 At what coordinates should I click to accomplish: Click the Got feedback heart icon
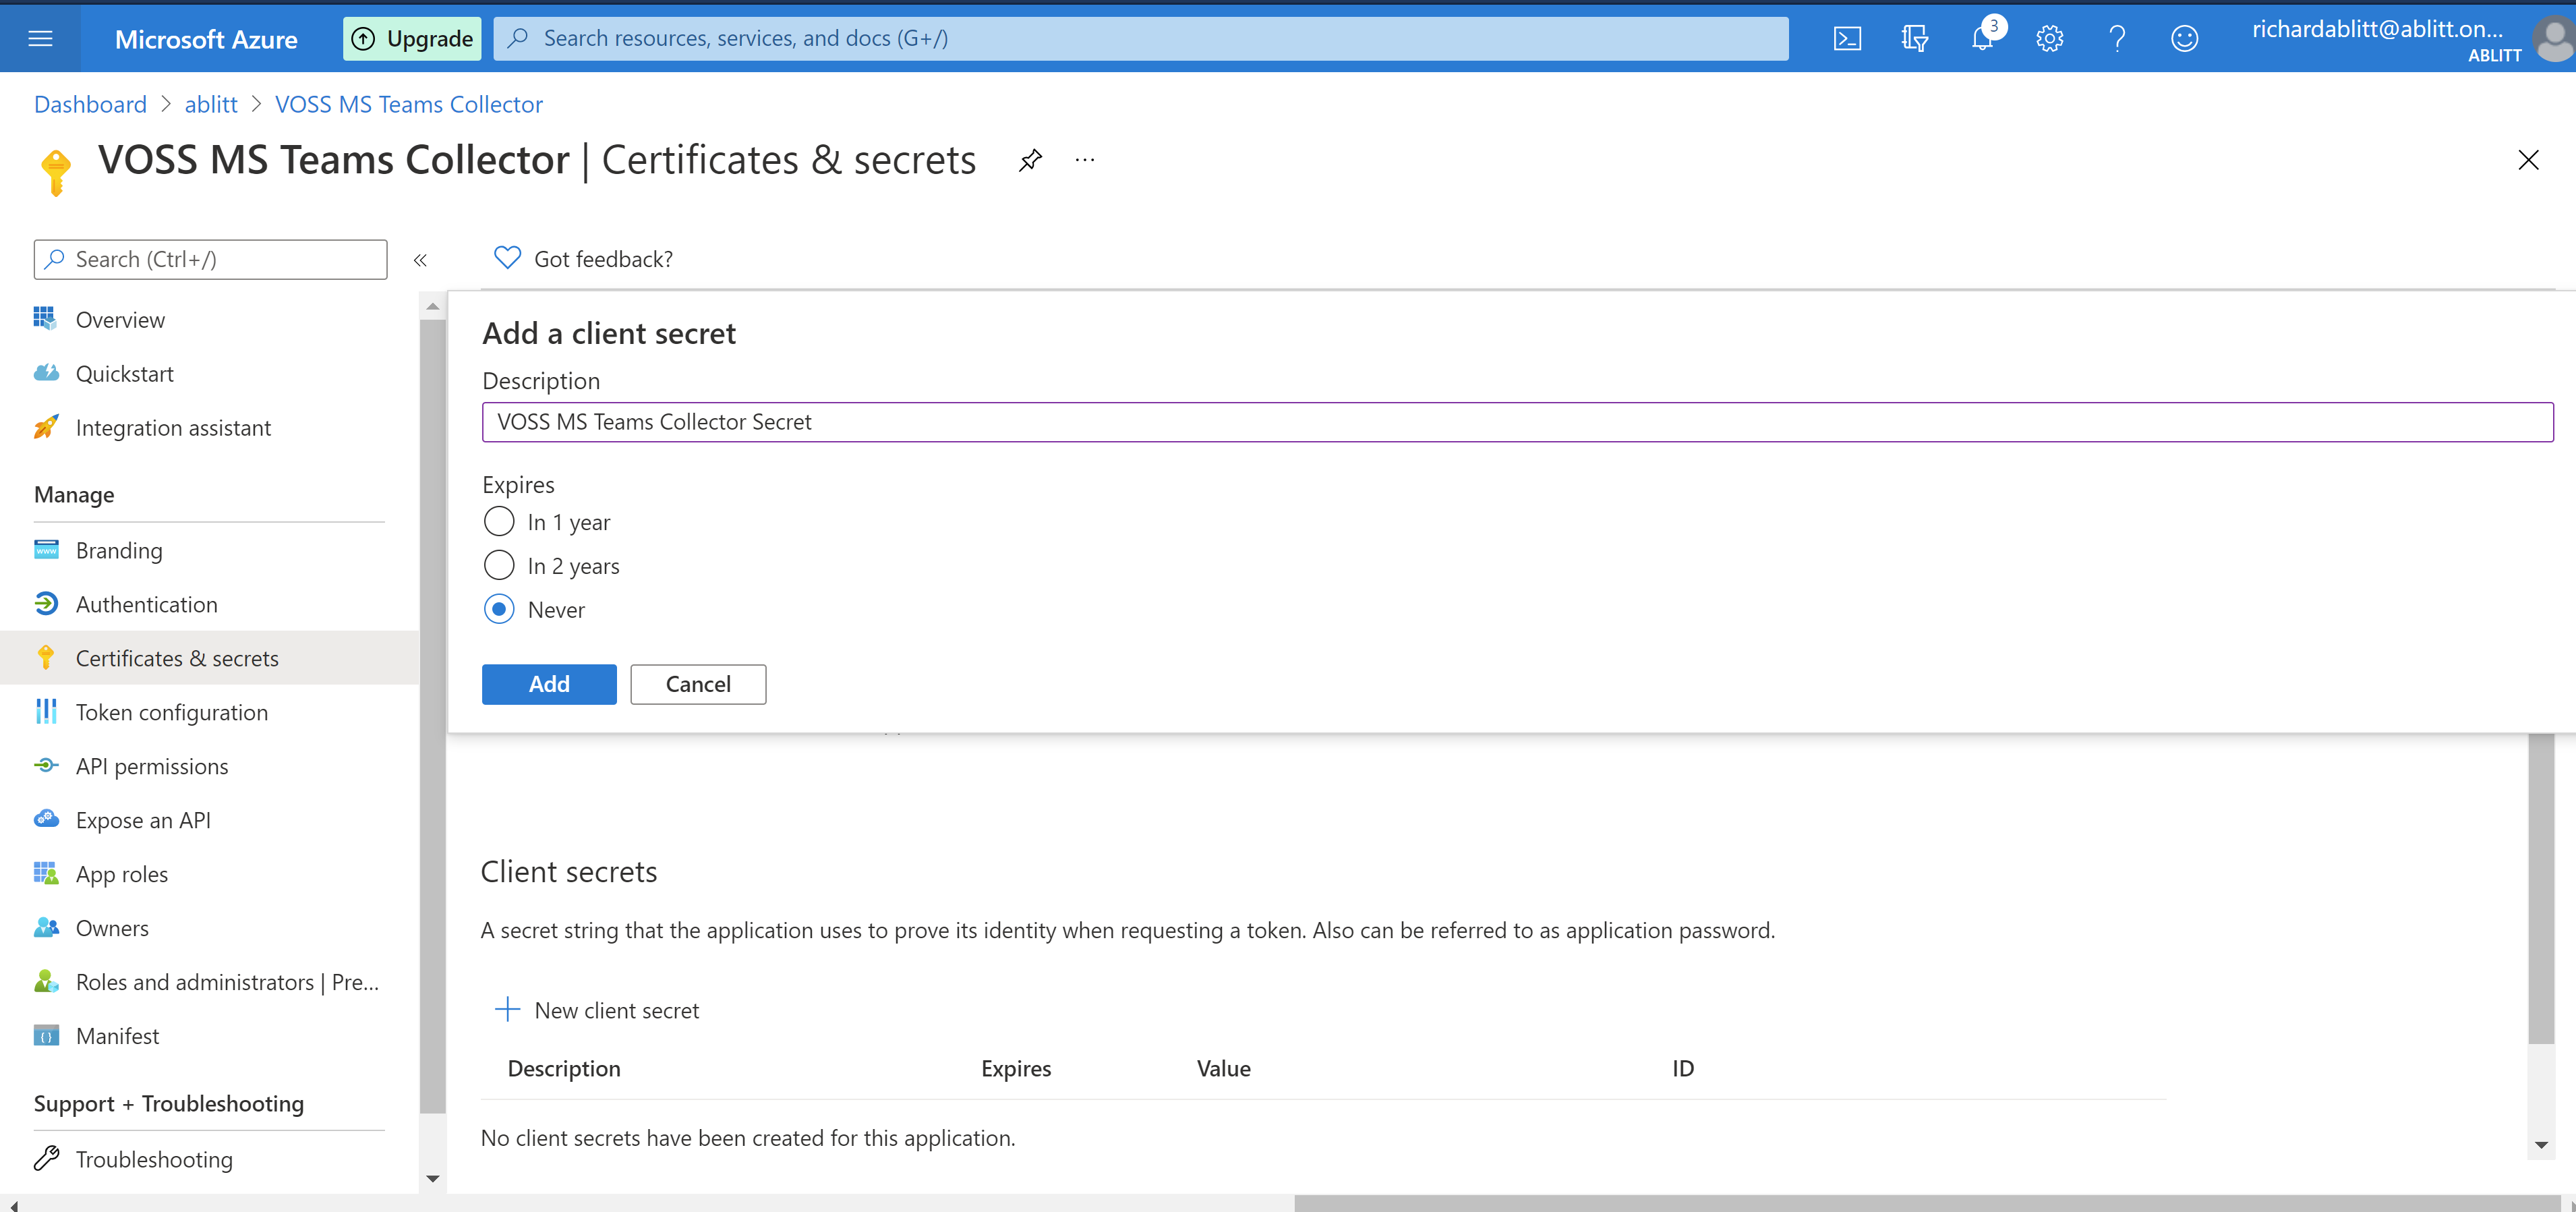click(507, 258)
